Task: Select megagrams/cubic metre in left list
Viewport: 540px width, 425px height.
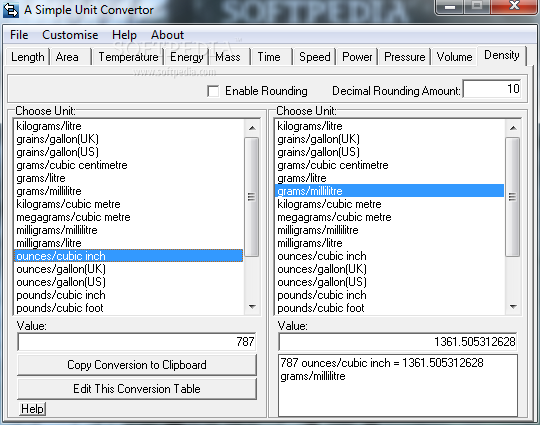Action: pos(128,217)
